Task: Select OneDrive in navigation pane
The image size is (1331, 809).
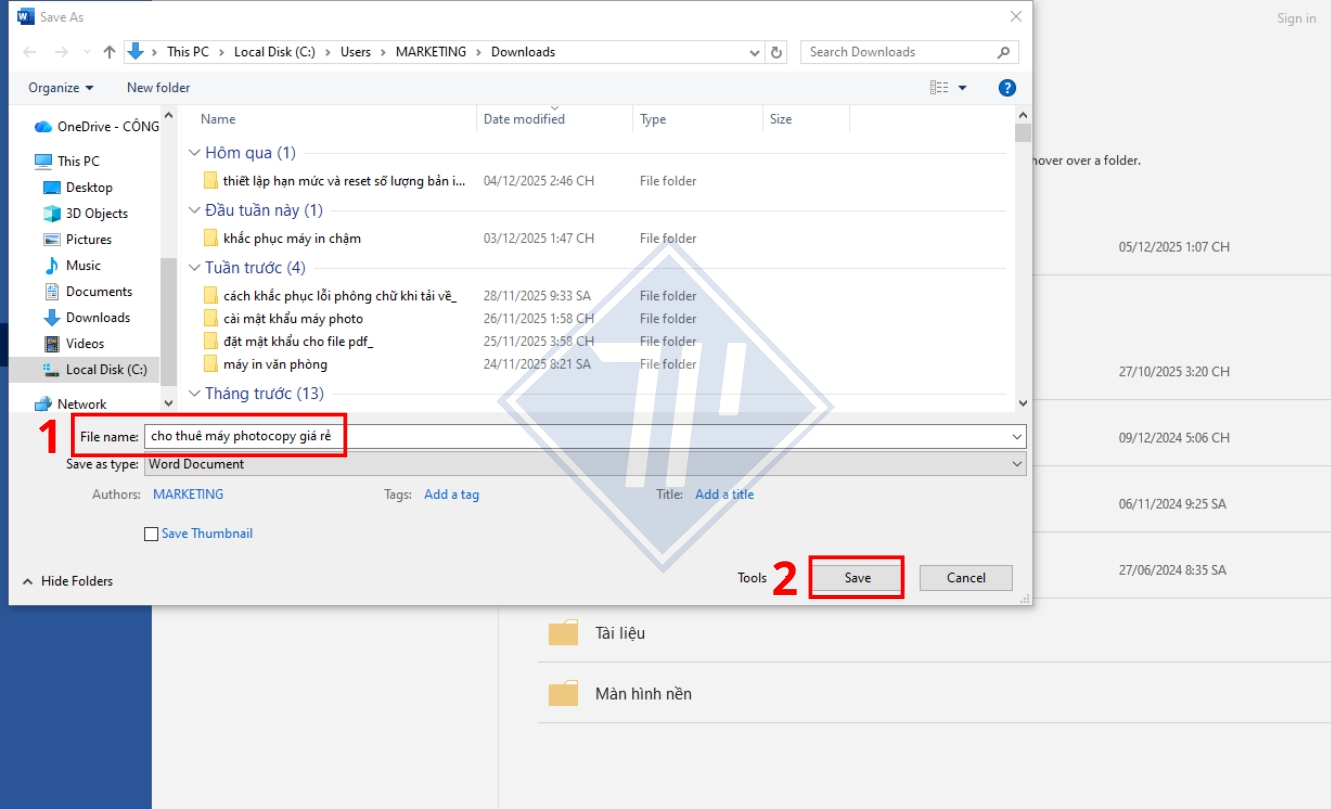Action: pyautogui.click(x=96, y=127)
